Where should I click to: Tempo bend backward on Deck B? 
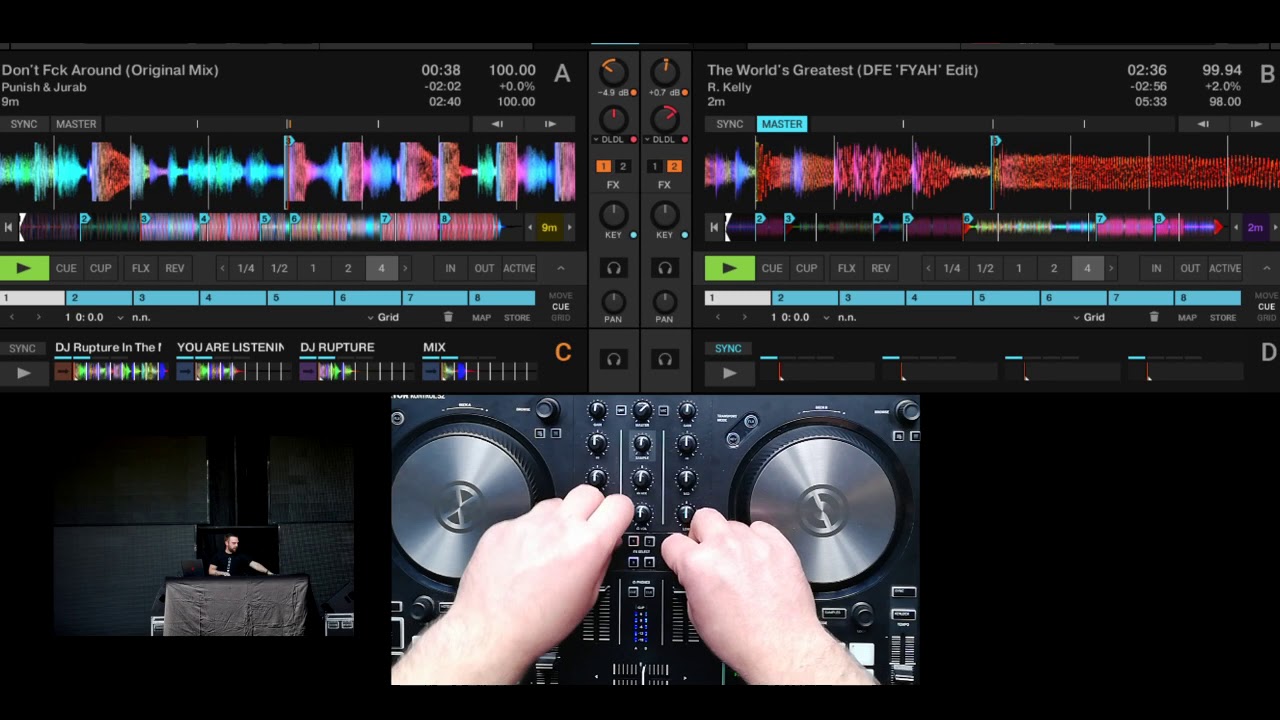(1203, 124)
